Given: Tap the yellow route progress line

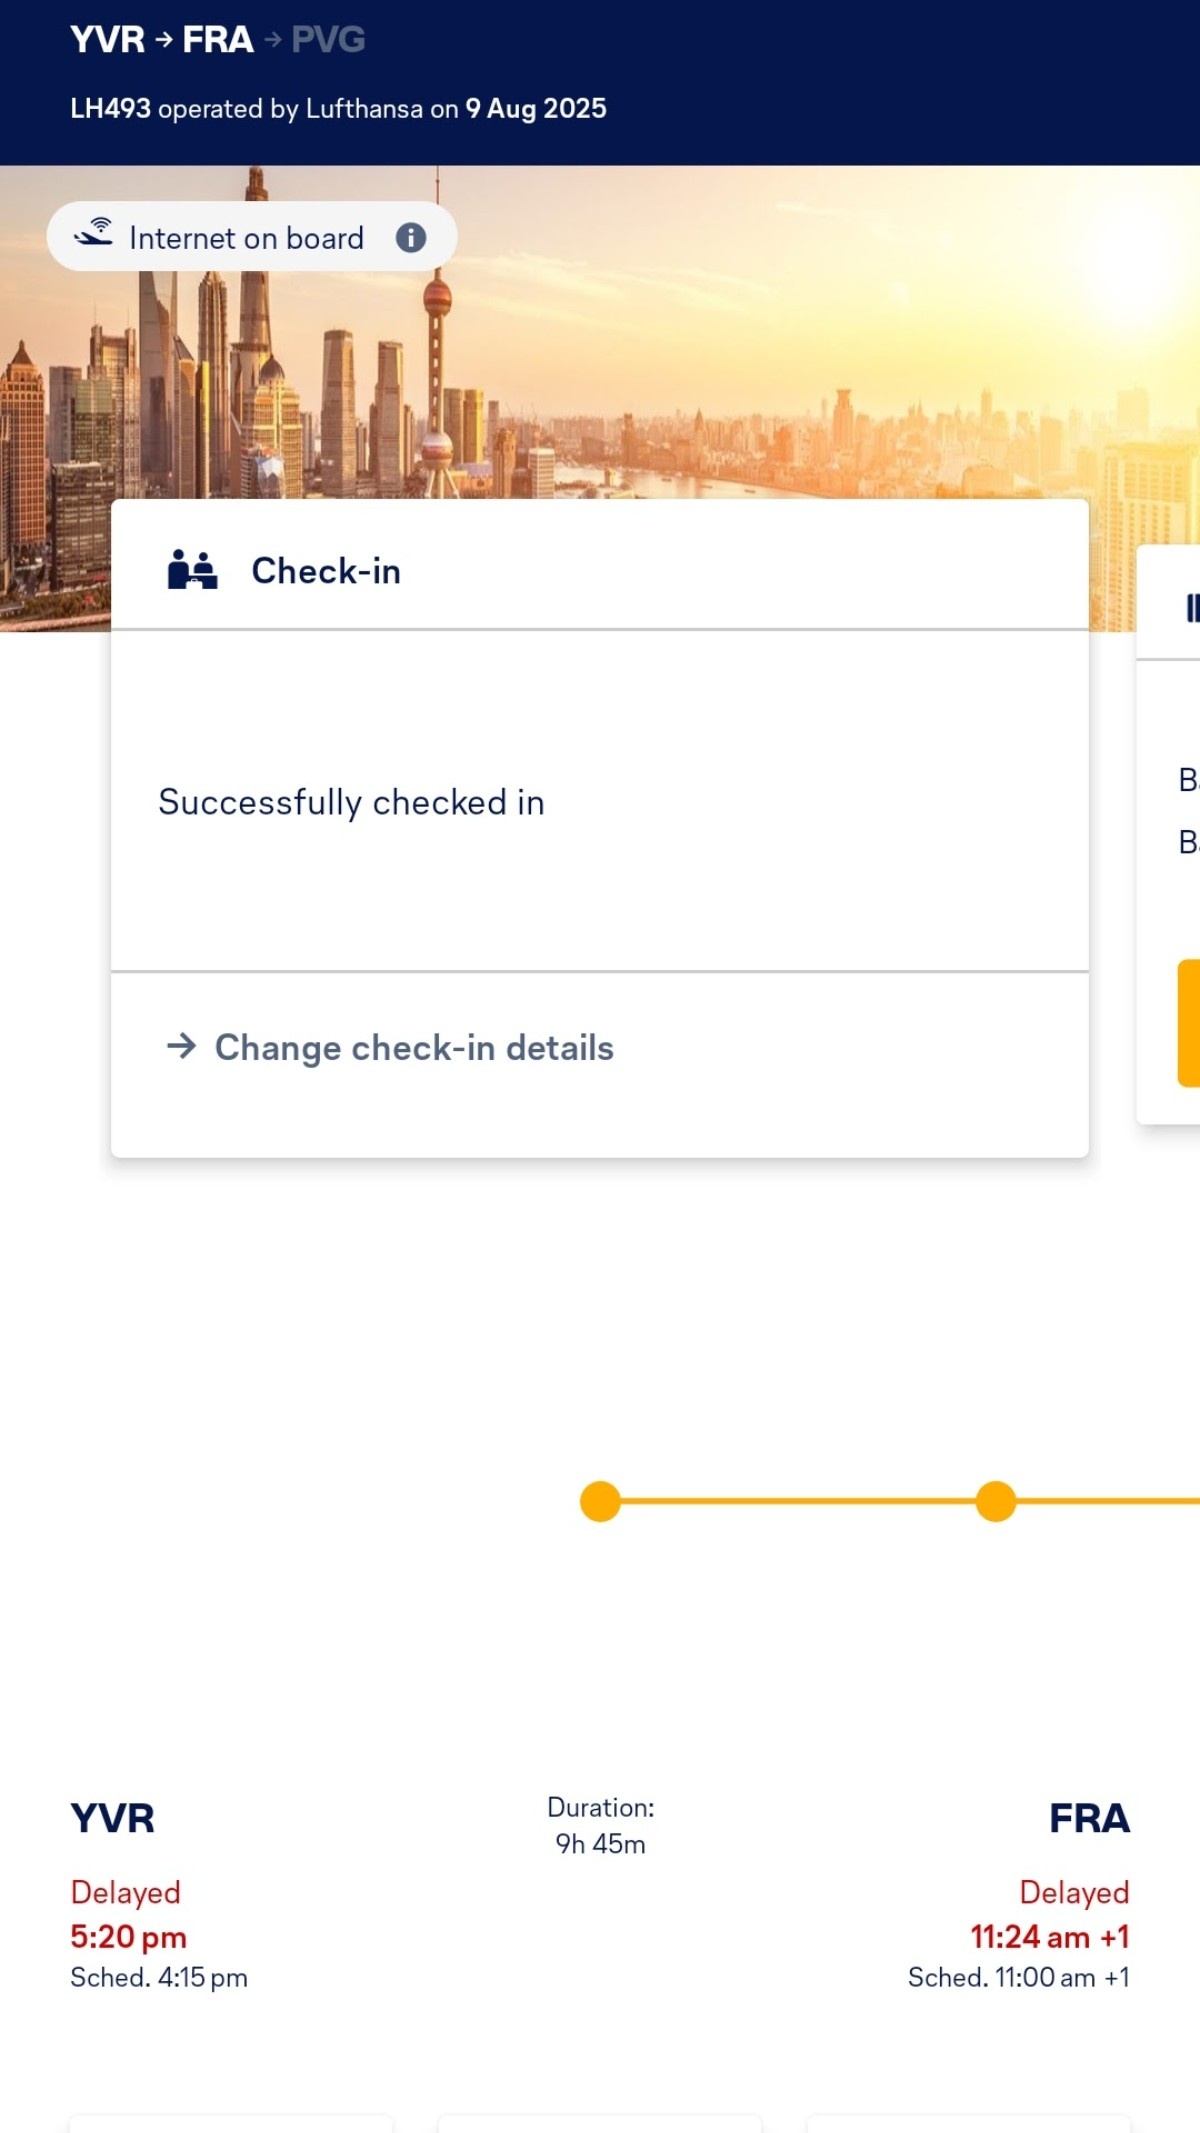Looking at the screenshot, I should (x=798, y=1501).
